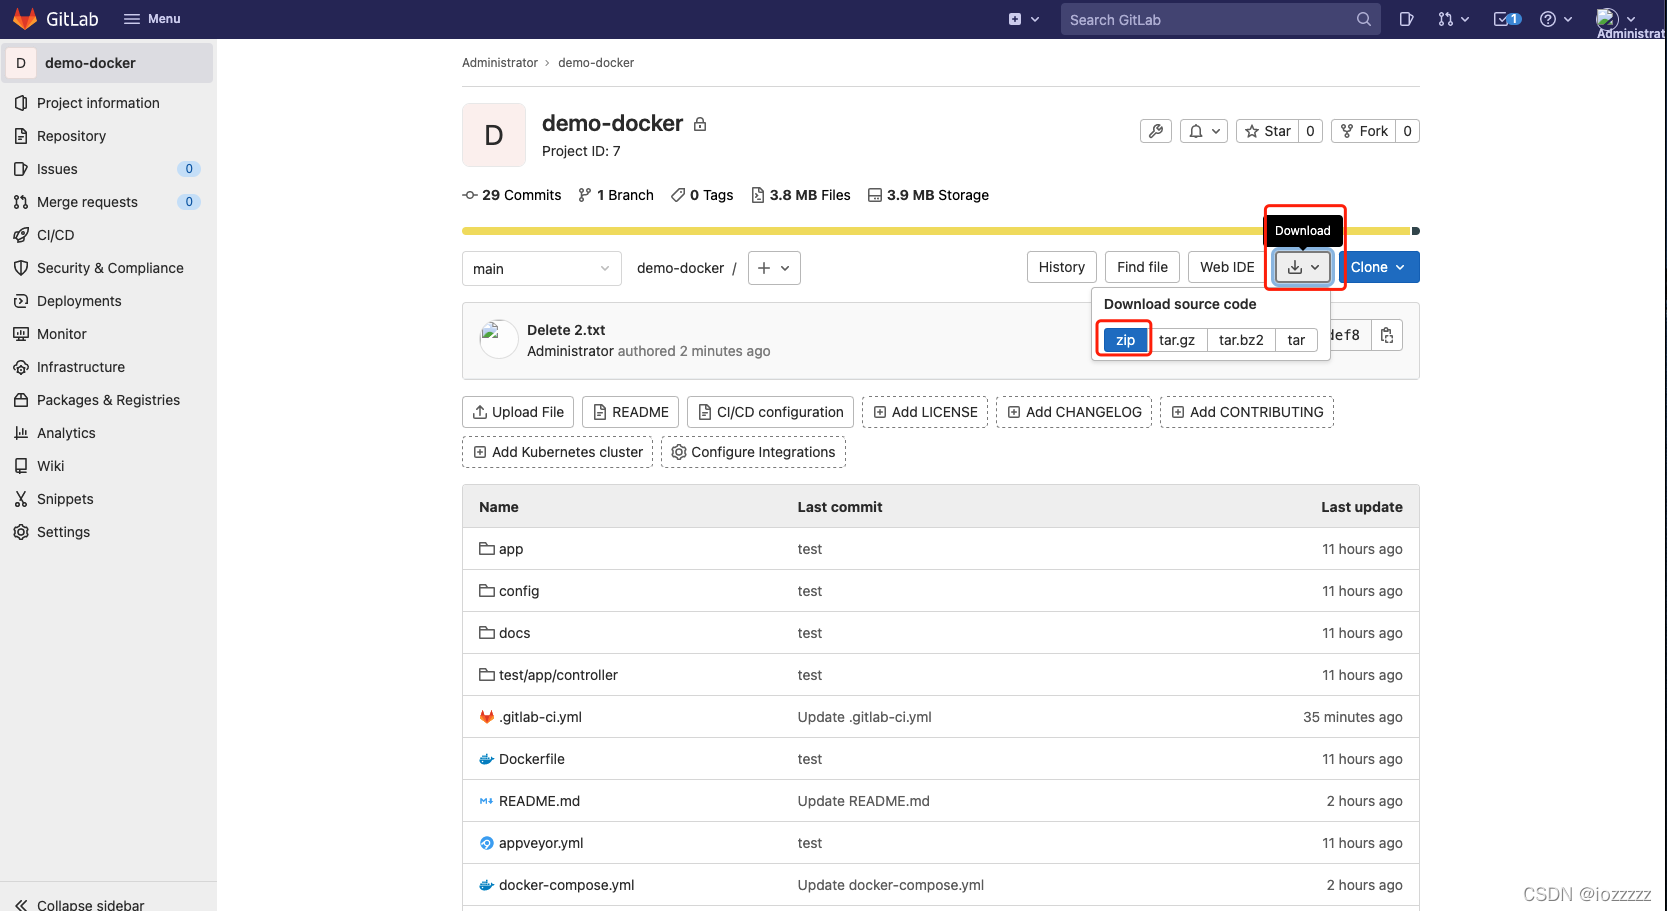
Task: Fork the demo-docker project
Action: (x=1364, y=131)
